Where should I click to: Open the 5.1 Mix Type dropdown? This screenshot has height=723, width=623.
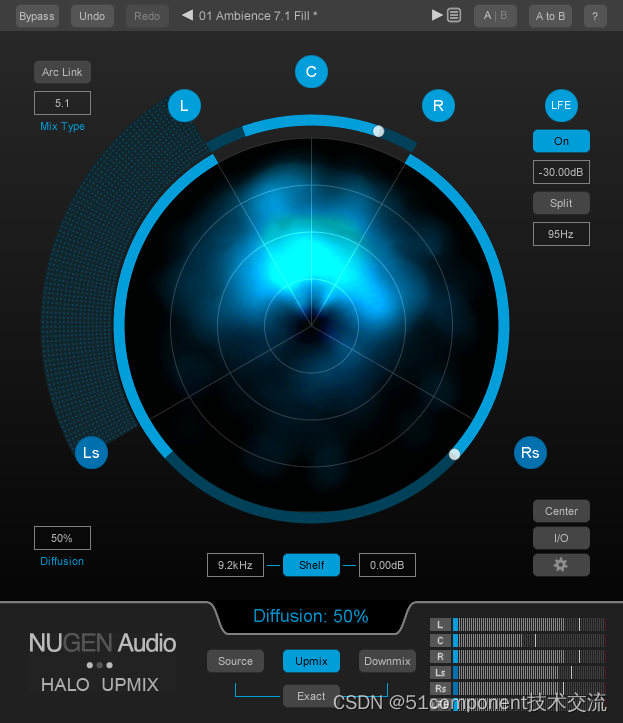62,103
